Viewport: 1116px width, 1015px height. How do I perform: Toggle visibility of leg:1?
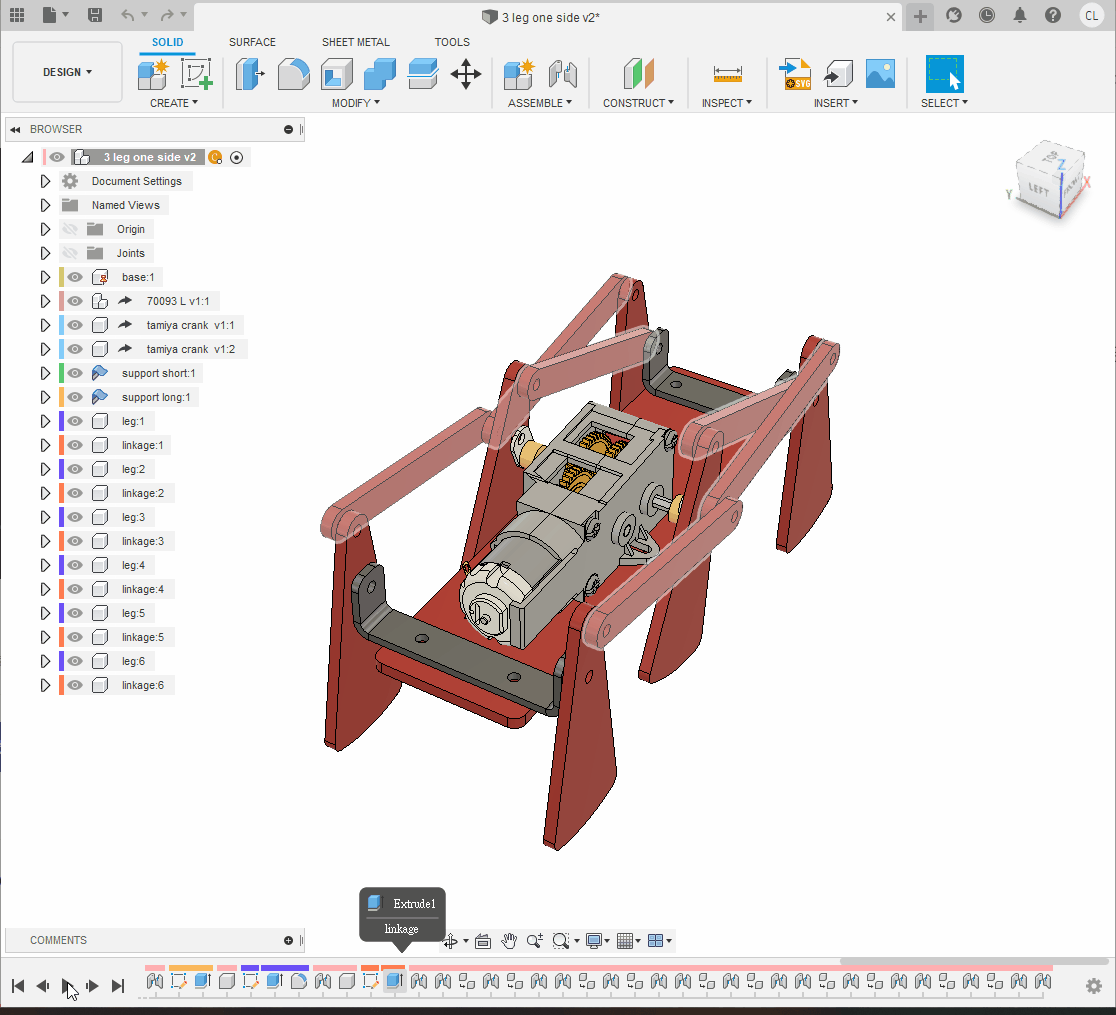pyautogui.click(x=75, y=421)
